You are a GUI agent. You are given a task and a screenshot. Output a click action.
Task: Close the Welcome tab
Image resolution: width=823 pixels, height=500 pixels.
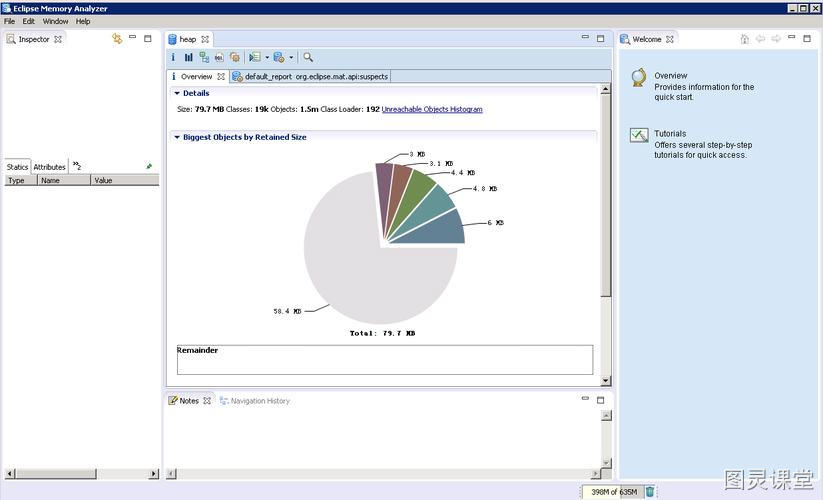pos(670,39)
